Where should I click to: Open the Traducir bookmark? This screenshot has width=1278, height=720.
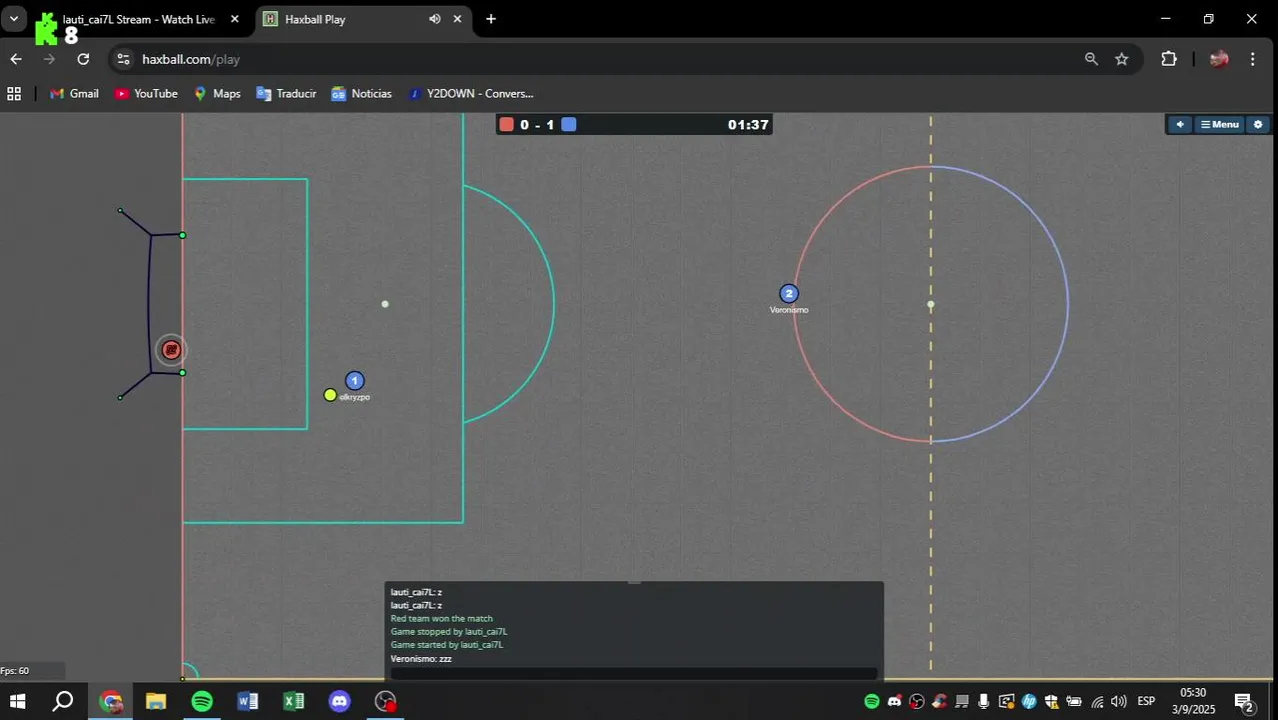pos(286,93)
